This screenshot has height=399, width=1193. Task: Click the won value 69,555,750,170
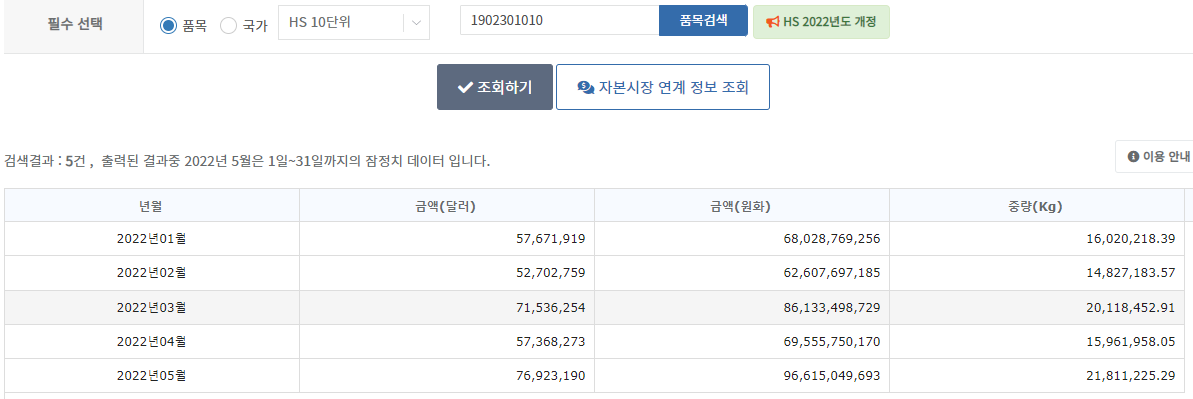click(x=831, y=342)
